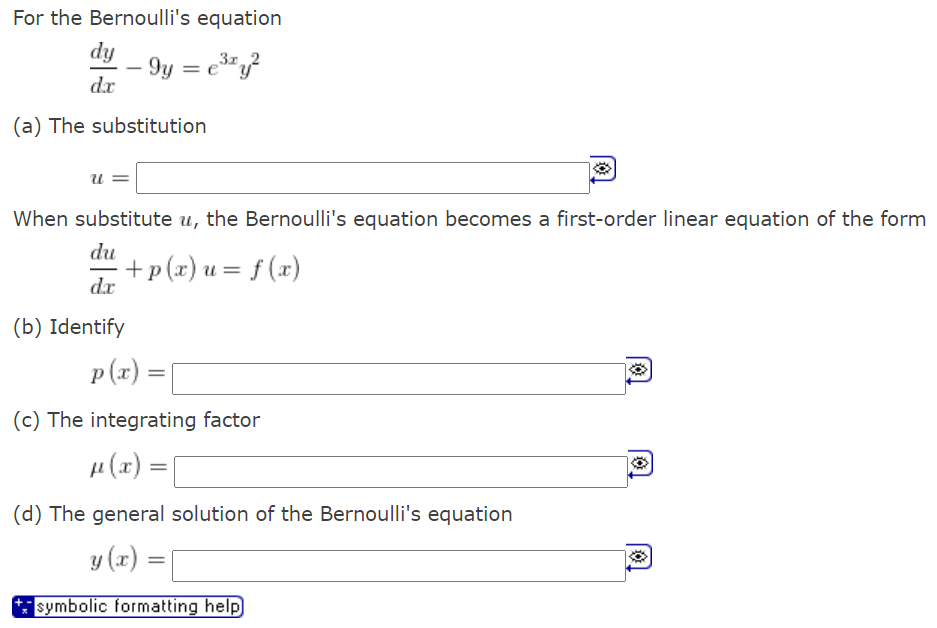Preview the answer entered for substitution u
Viewport: 937px width, 628px height.
(x=603, y=169)
